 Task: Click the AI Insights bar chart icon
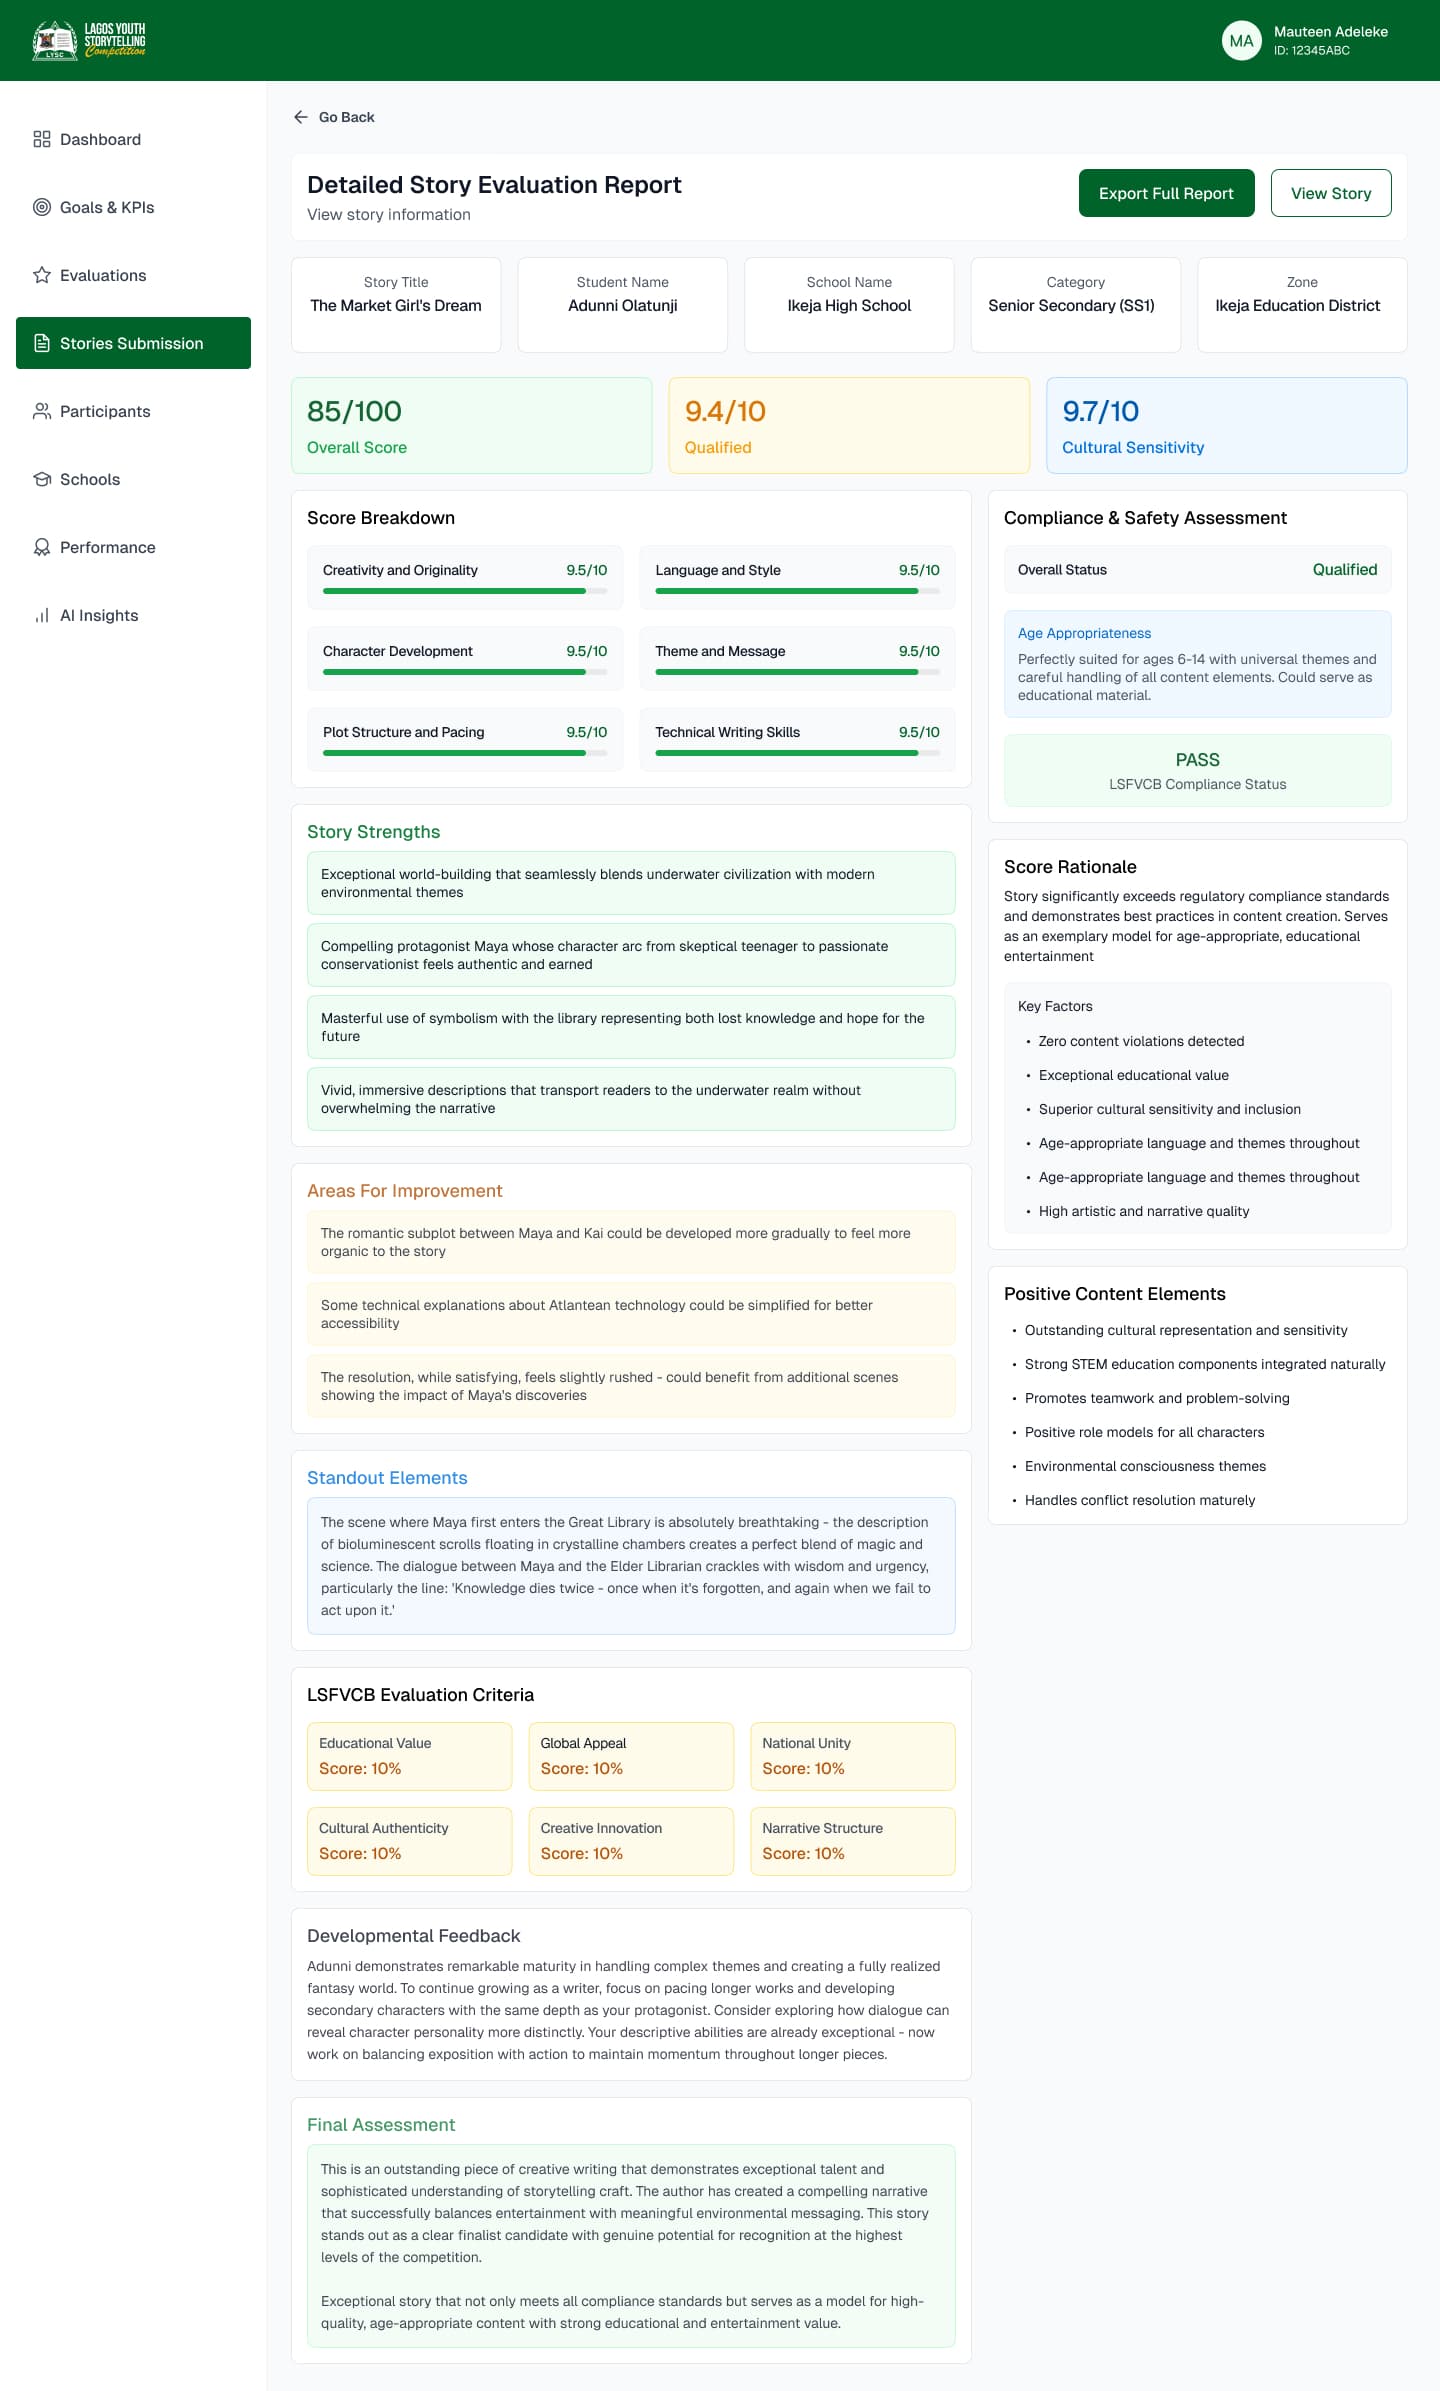42,615
